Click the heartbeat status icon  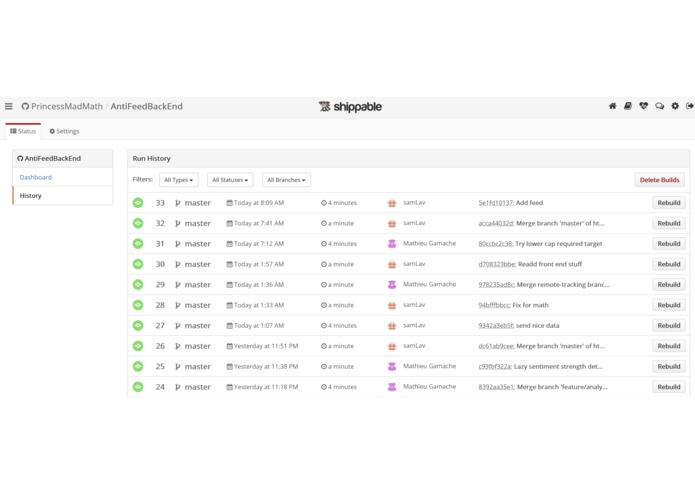click(x=644, y=106)
